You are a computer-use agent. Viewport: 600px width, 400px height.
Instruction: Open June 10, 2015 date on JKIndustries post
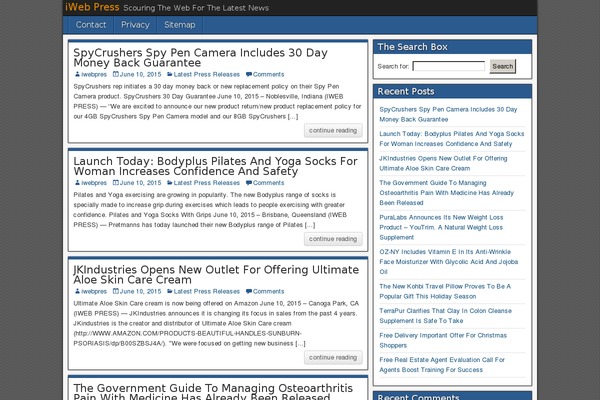140,291
